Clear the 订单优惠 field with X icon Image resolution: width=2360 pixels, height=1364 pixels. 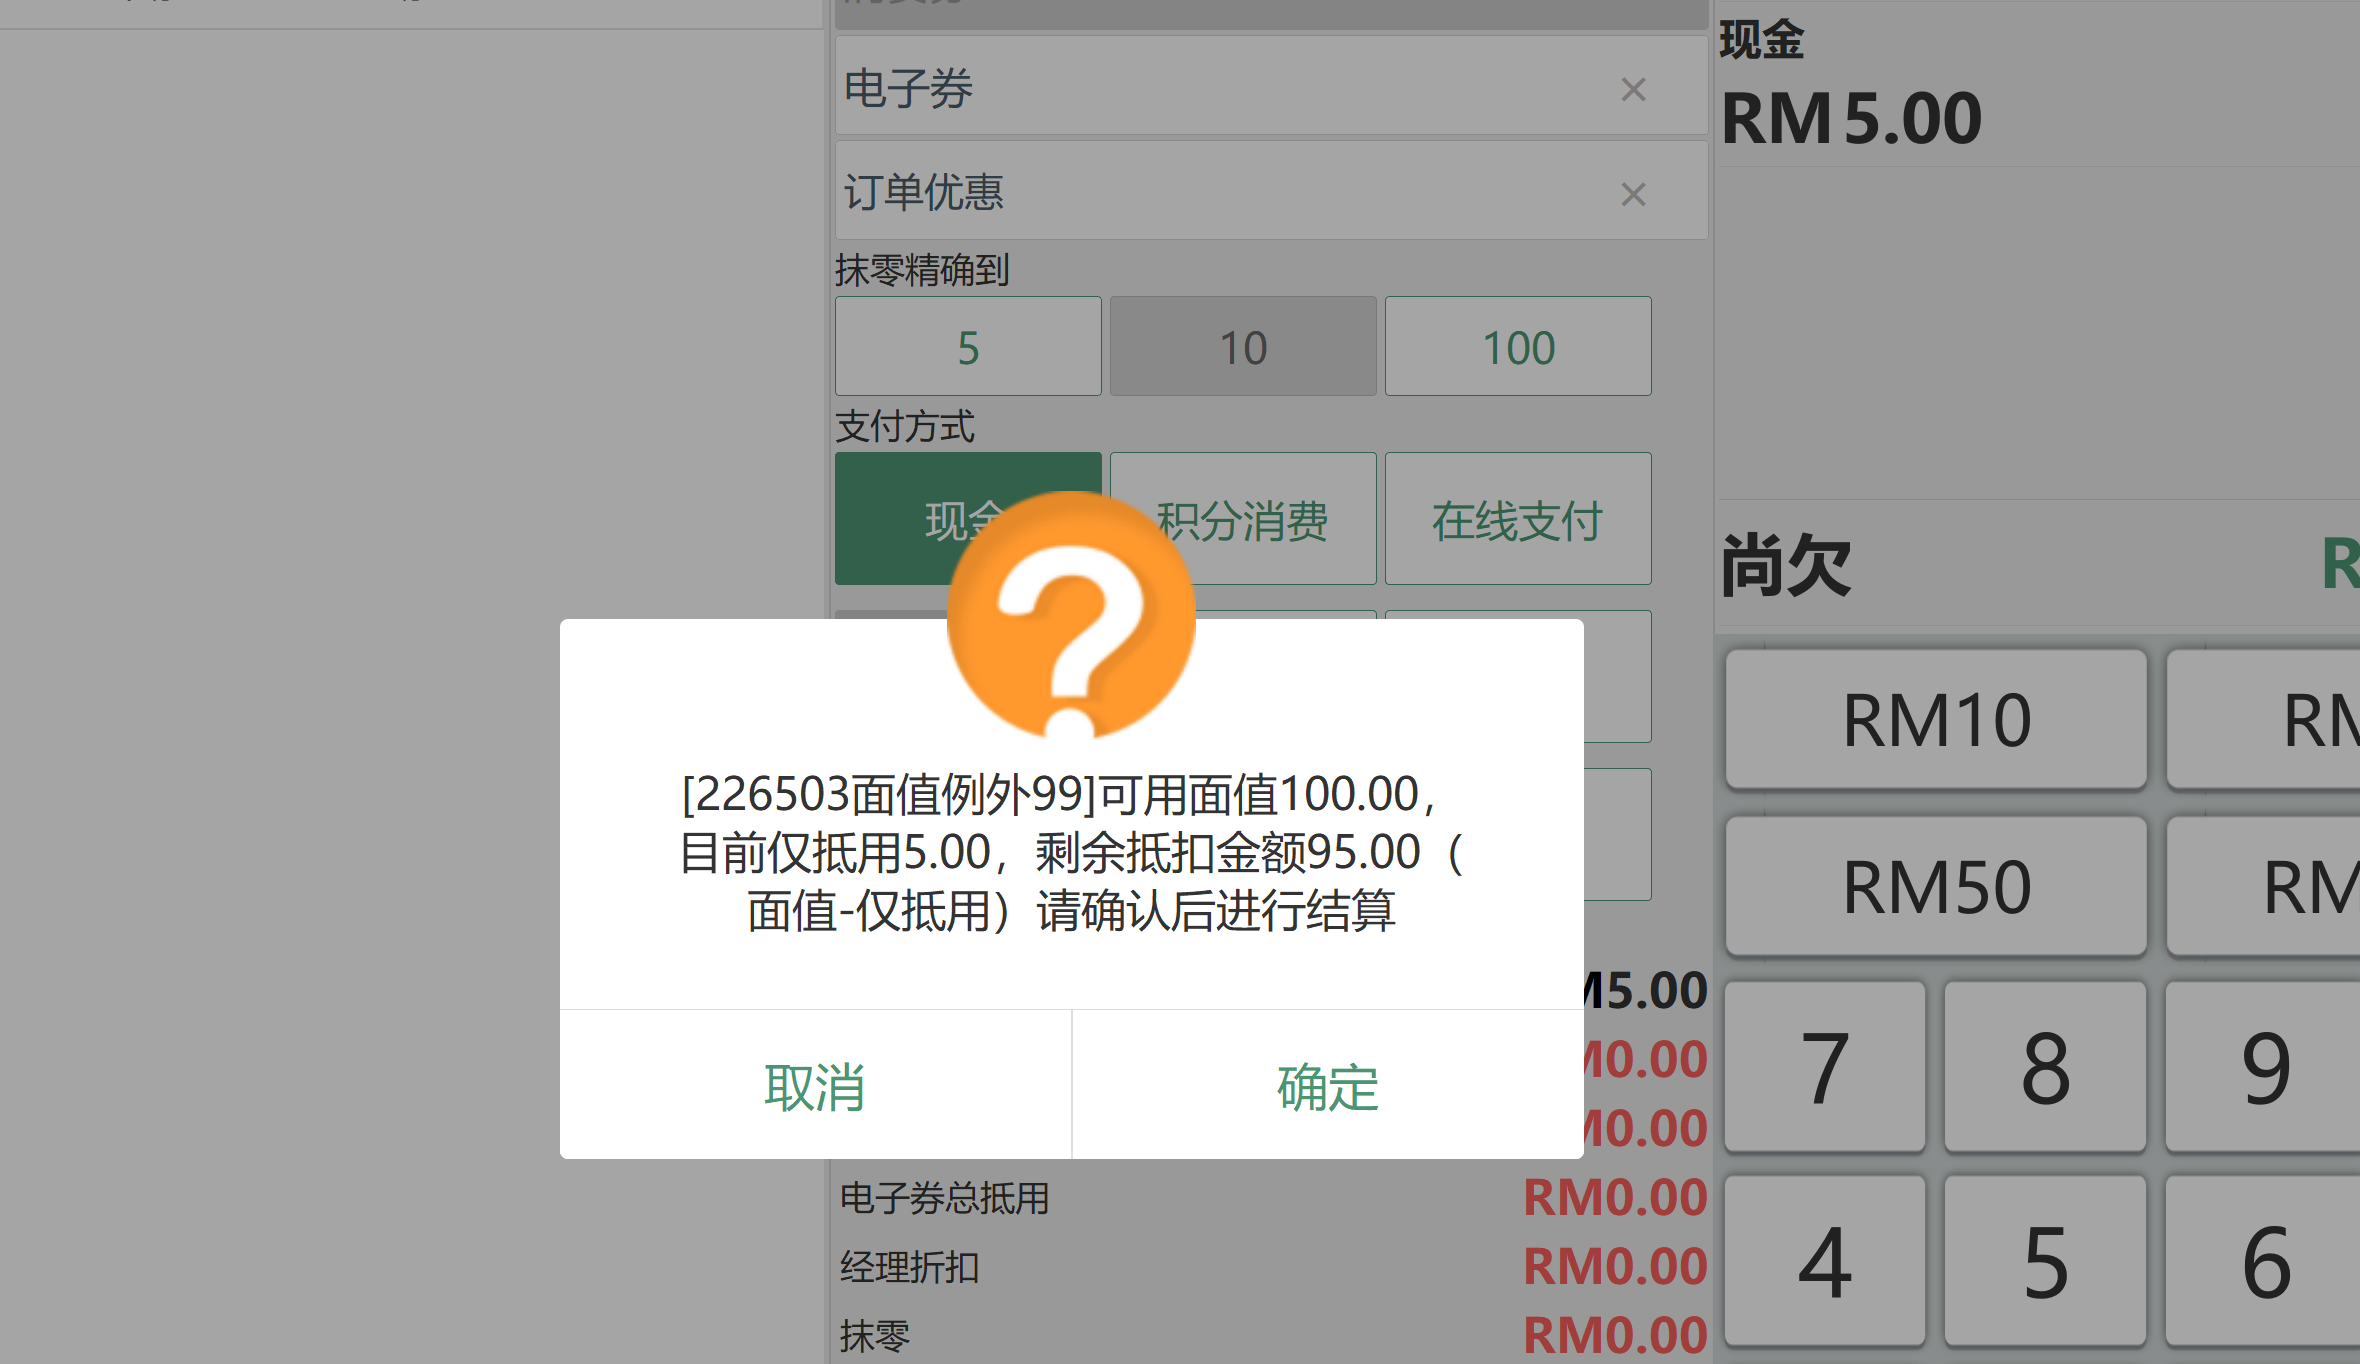(1633, 194)
